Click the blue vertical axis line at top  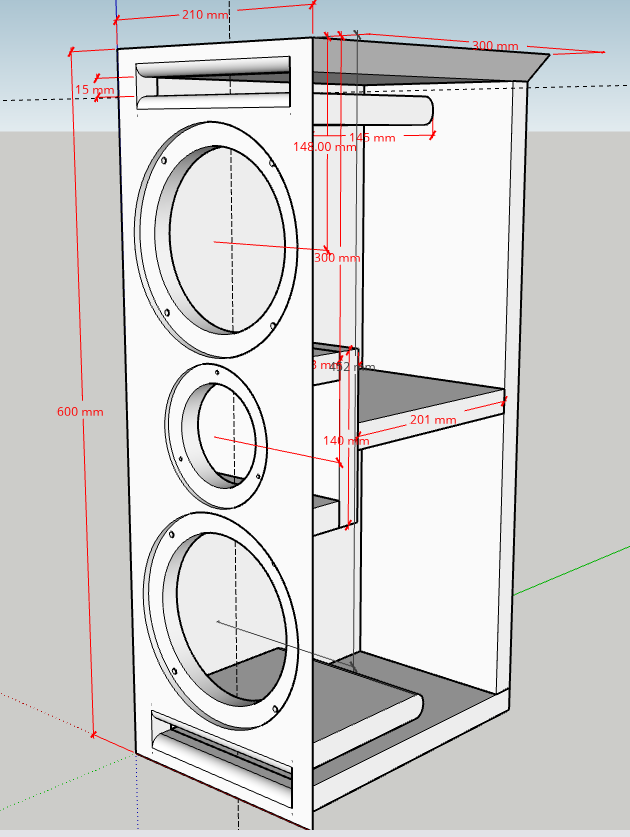[x=115, y=10]
